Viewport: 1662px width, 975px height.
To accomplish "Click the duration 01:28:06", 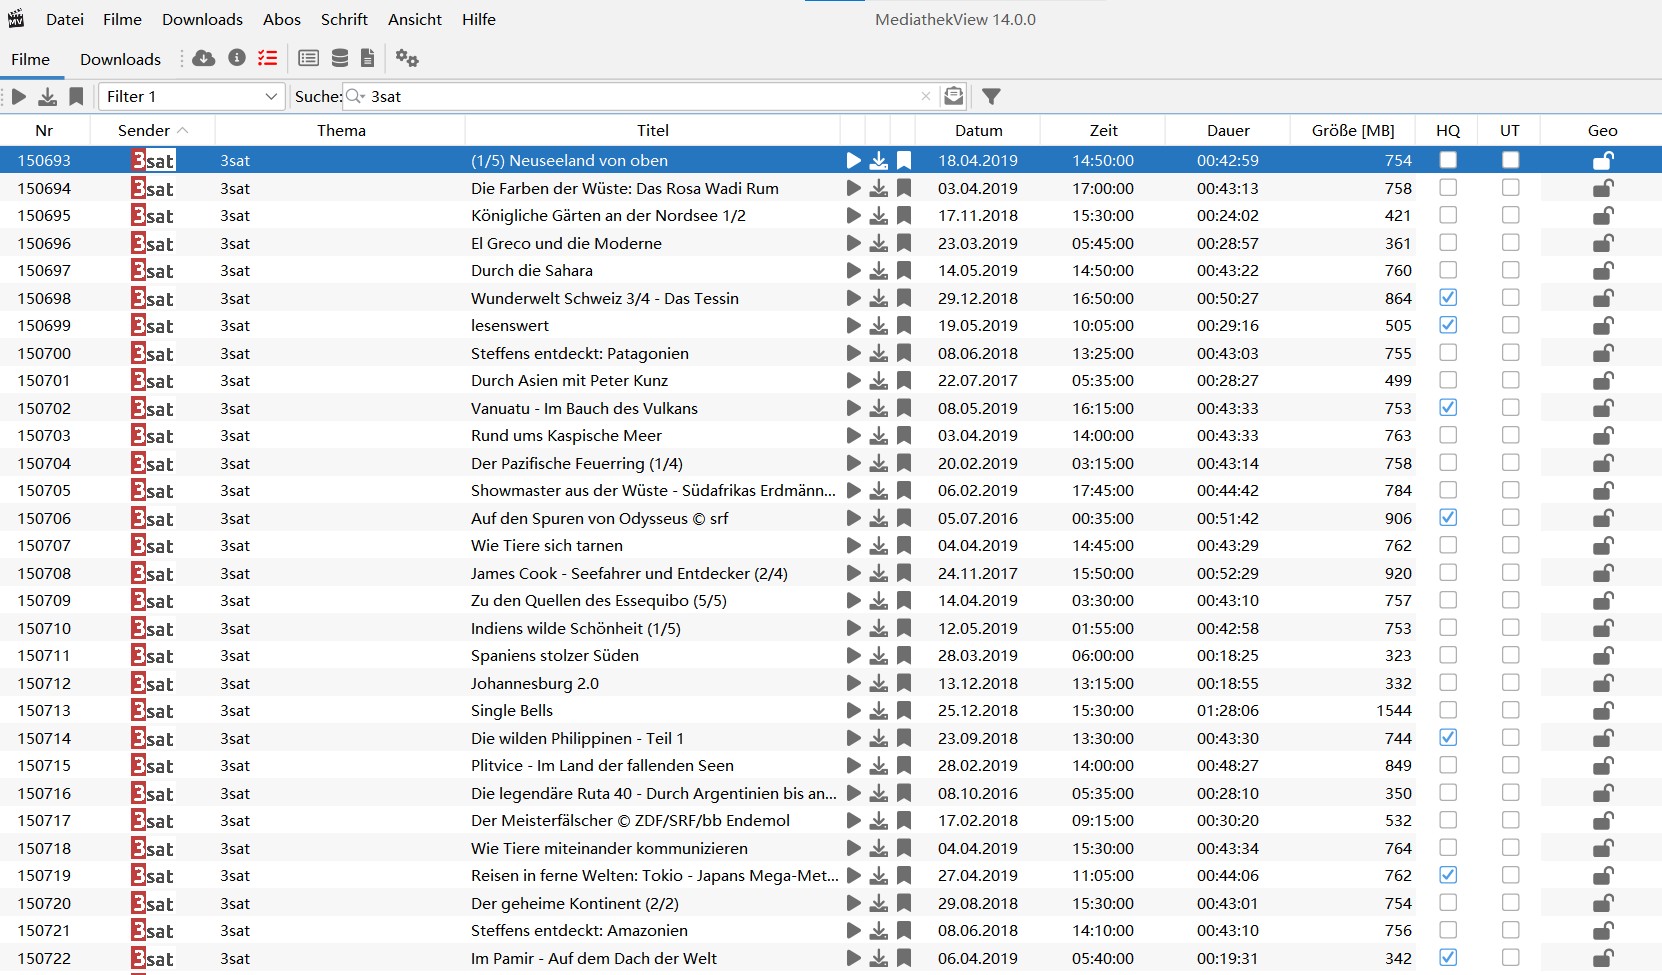I will (1228, 710).
